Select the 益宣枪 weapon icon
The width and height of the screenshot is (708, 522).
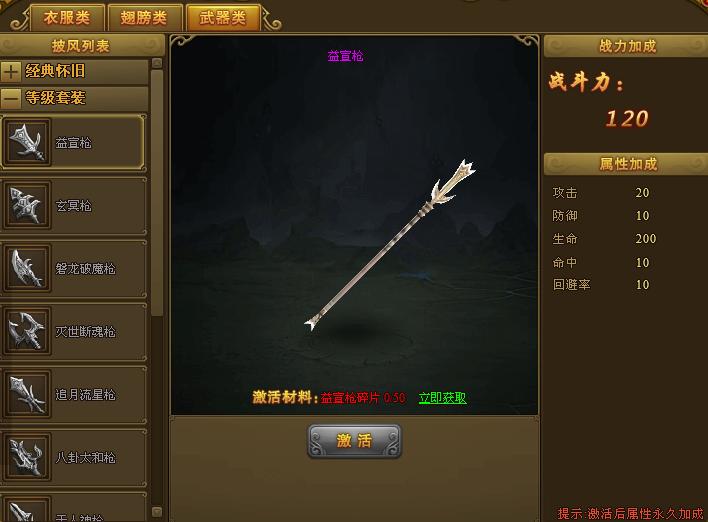click(27, 142)
